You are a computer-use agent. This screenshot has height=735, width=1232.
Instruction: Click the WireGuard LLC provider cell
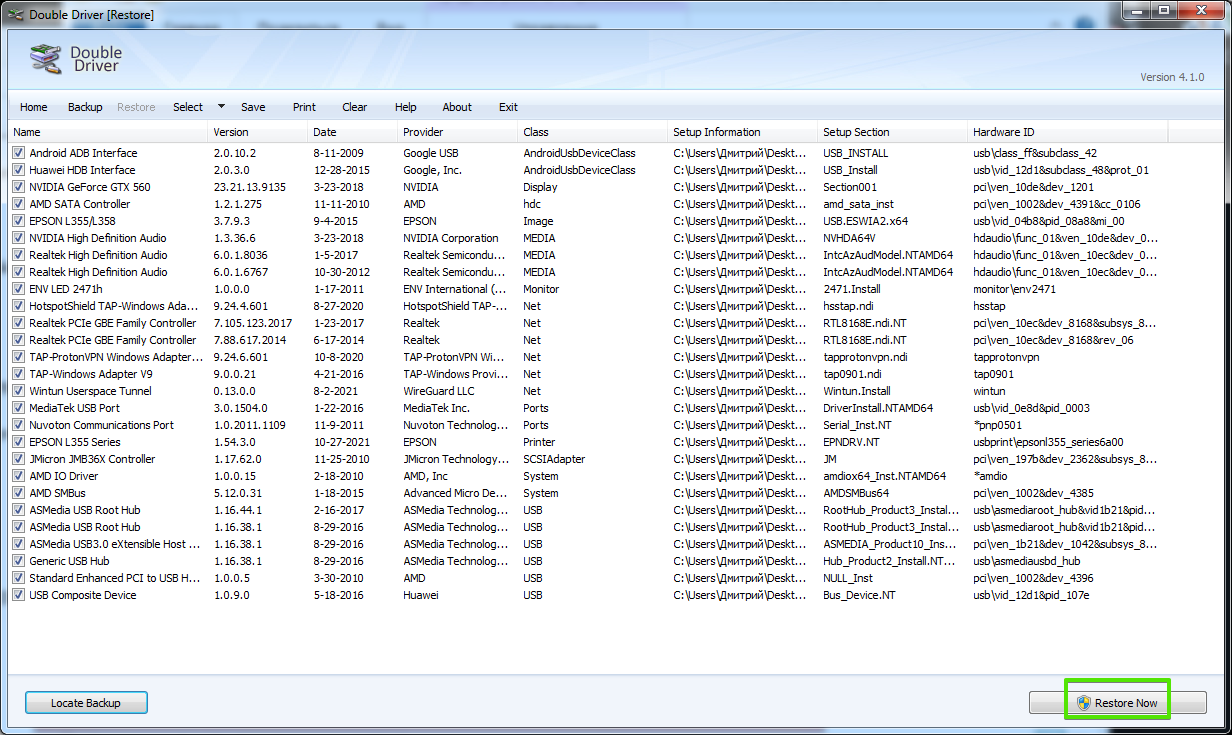point(439,391)
